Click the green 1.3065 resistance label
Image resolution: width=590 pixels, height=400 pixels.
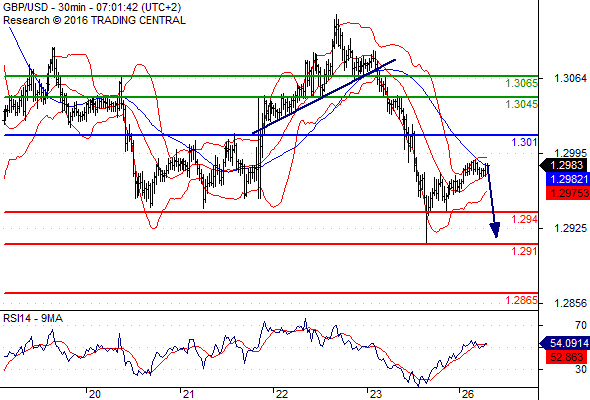pyautogui.click(x=521, y=83)
